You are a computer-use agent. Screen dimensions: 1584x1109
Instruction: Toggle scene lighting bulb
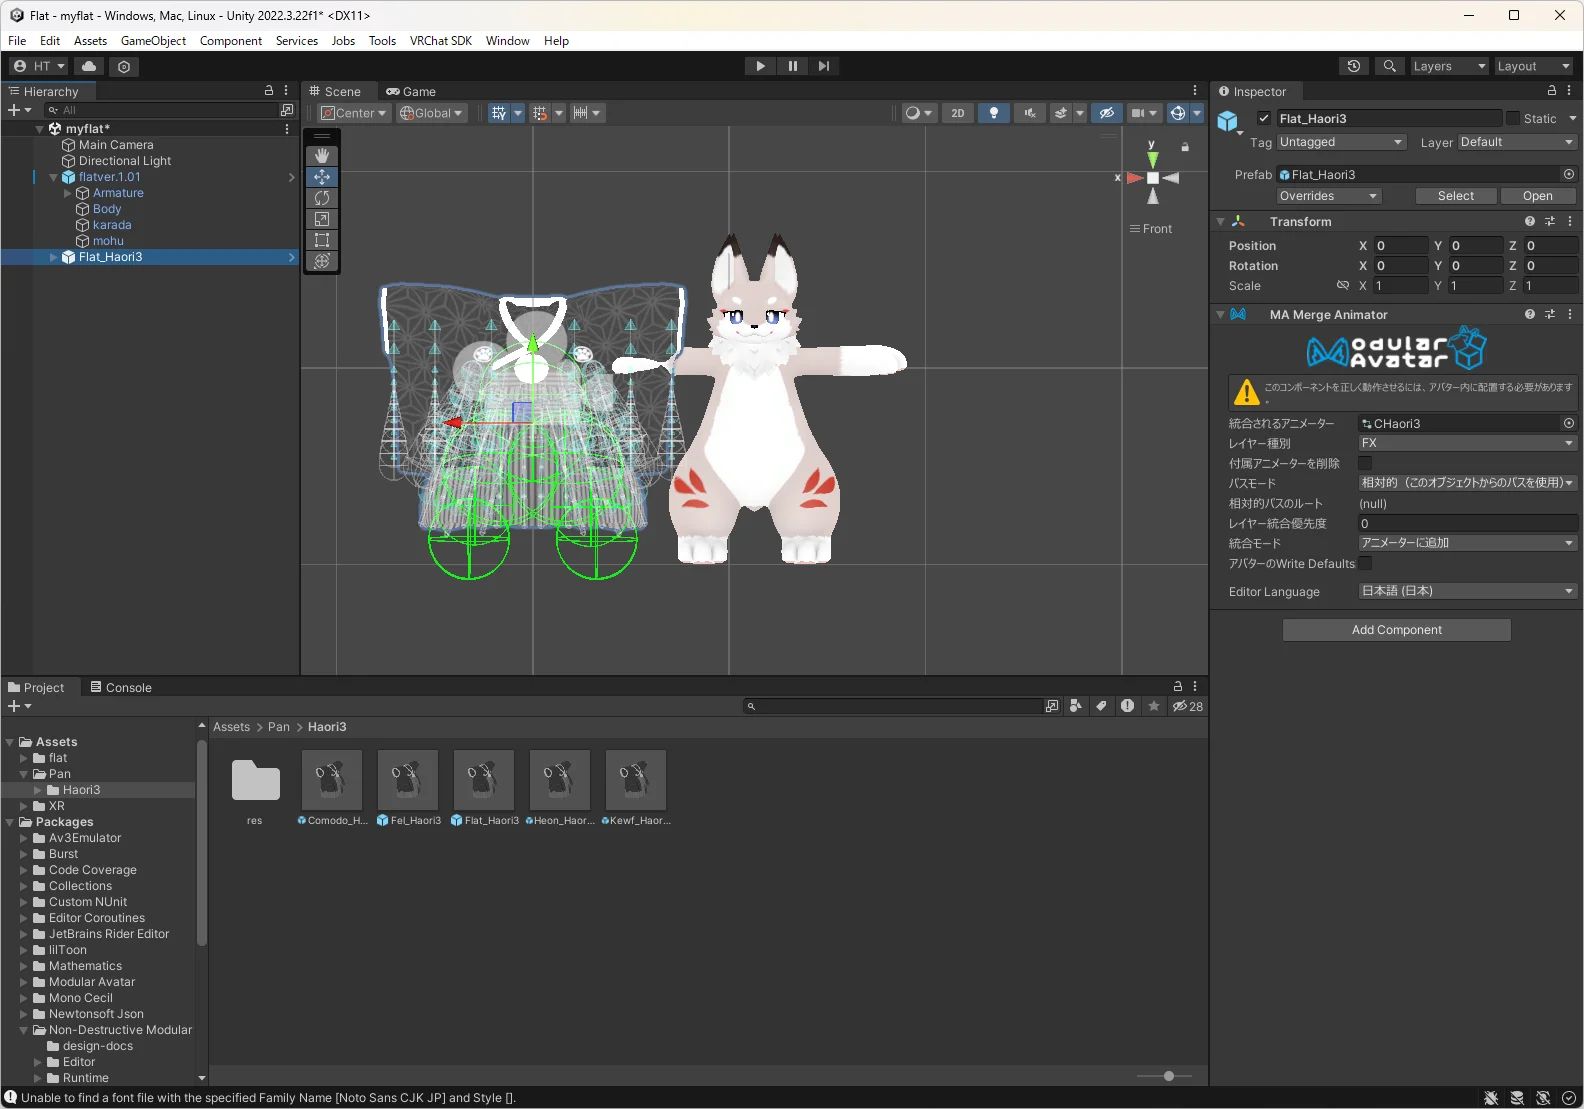coord(993,113)
